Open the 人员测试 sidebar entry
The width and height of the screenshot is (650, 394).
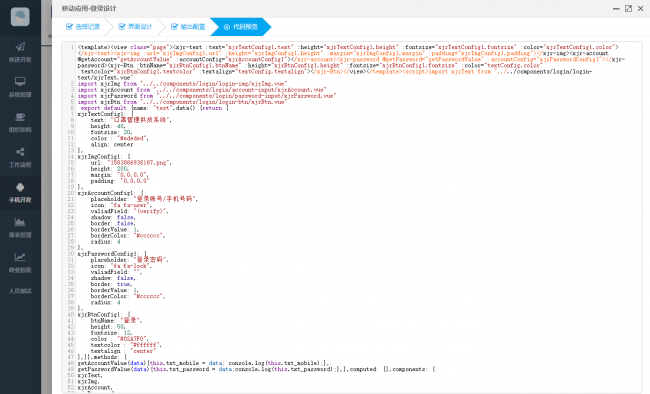pyautogui.click(x=20, y=291)
